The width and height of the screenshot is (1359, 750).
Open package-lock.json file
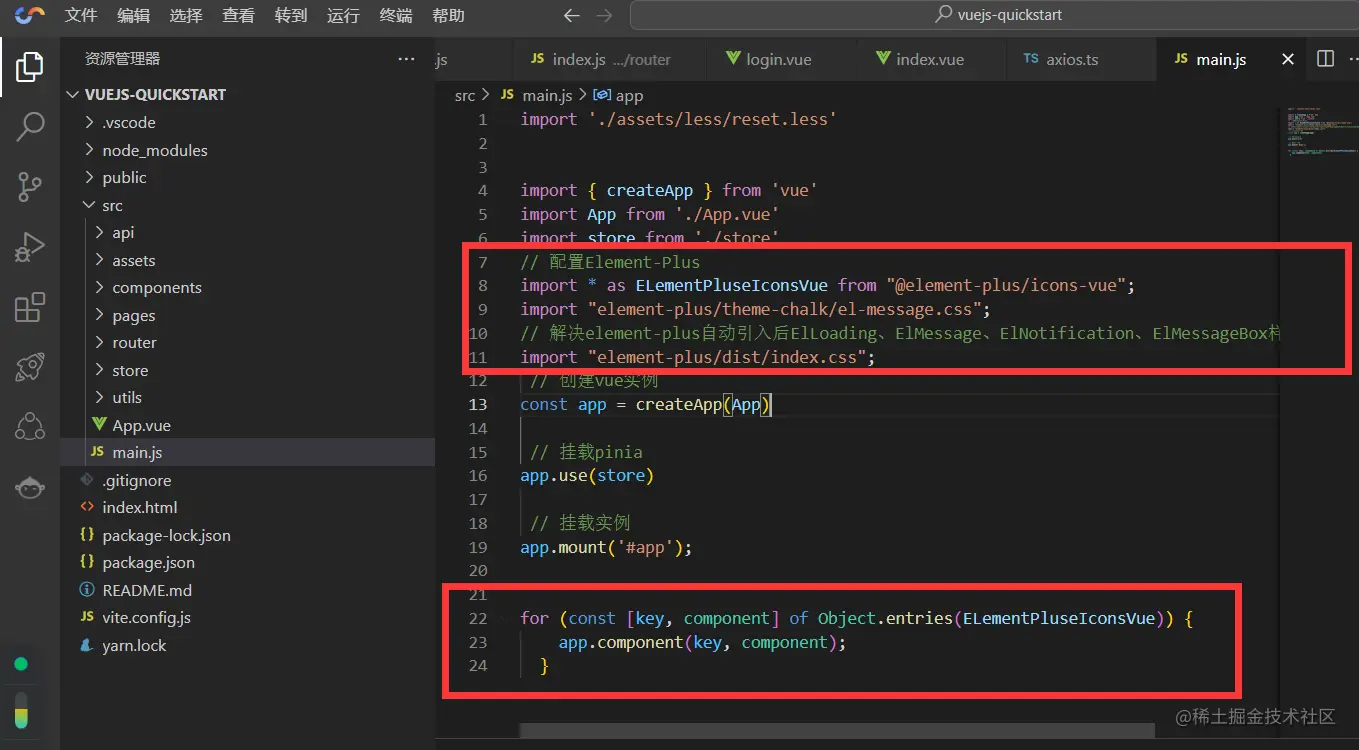coord(247,535)
